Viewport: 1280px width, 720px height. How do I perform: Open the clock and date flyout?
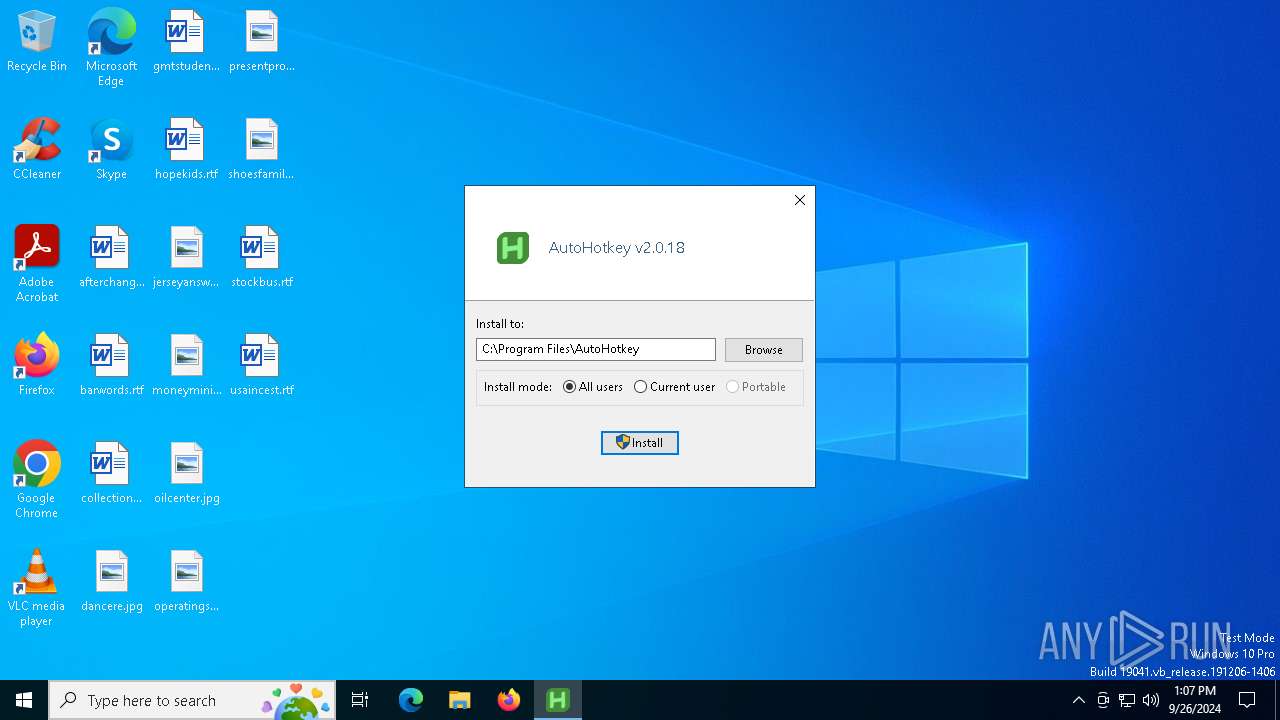[x=1195, y=700]
